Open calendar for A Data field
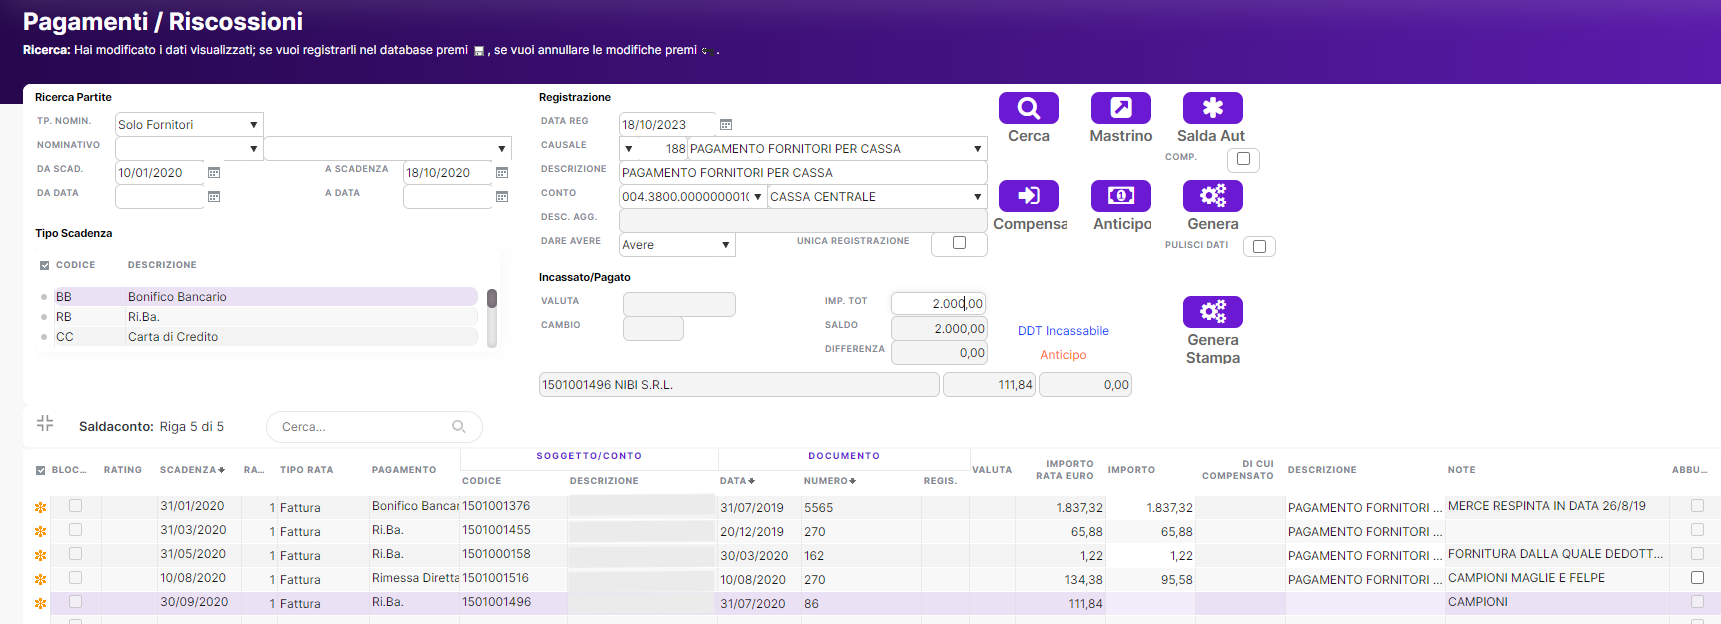Viewport: 1721px width, 624px height. click(x=502, y=197)
